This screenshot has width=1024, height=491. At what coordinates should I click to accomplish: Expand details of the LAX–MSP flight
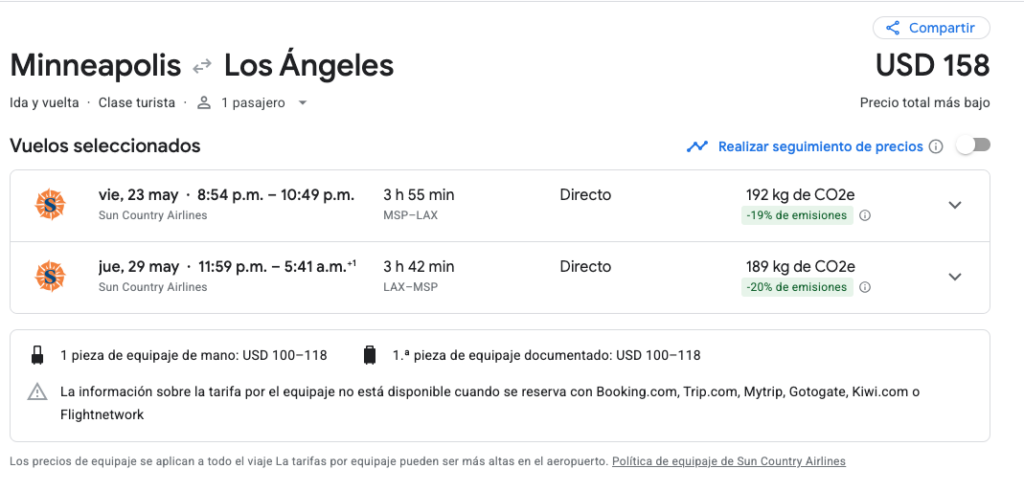coord(955,277)
